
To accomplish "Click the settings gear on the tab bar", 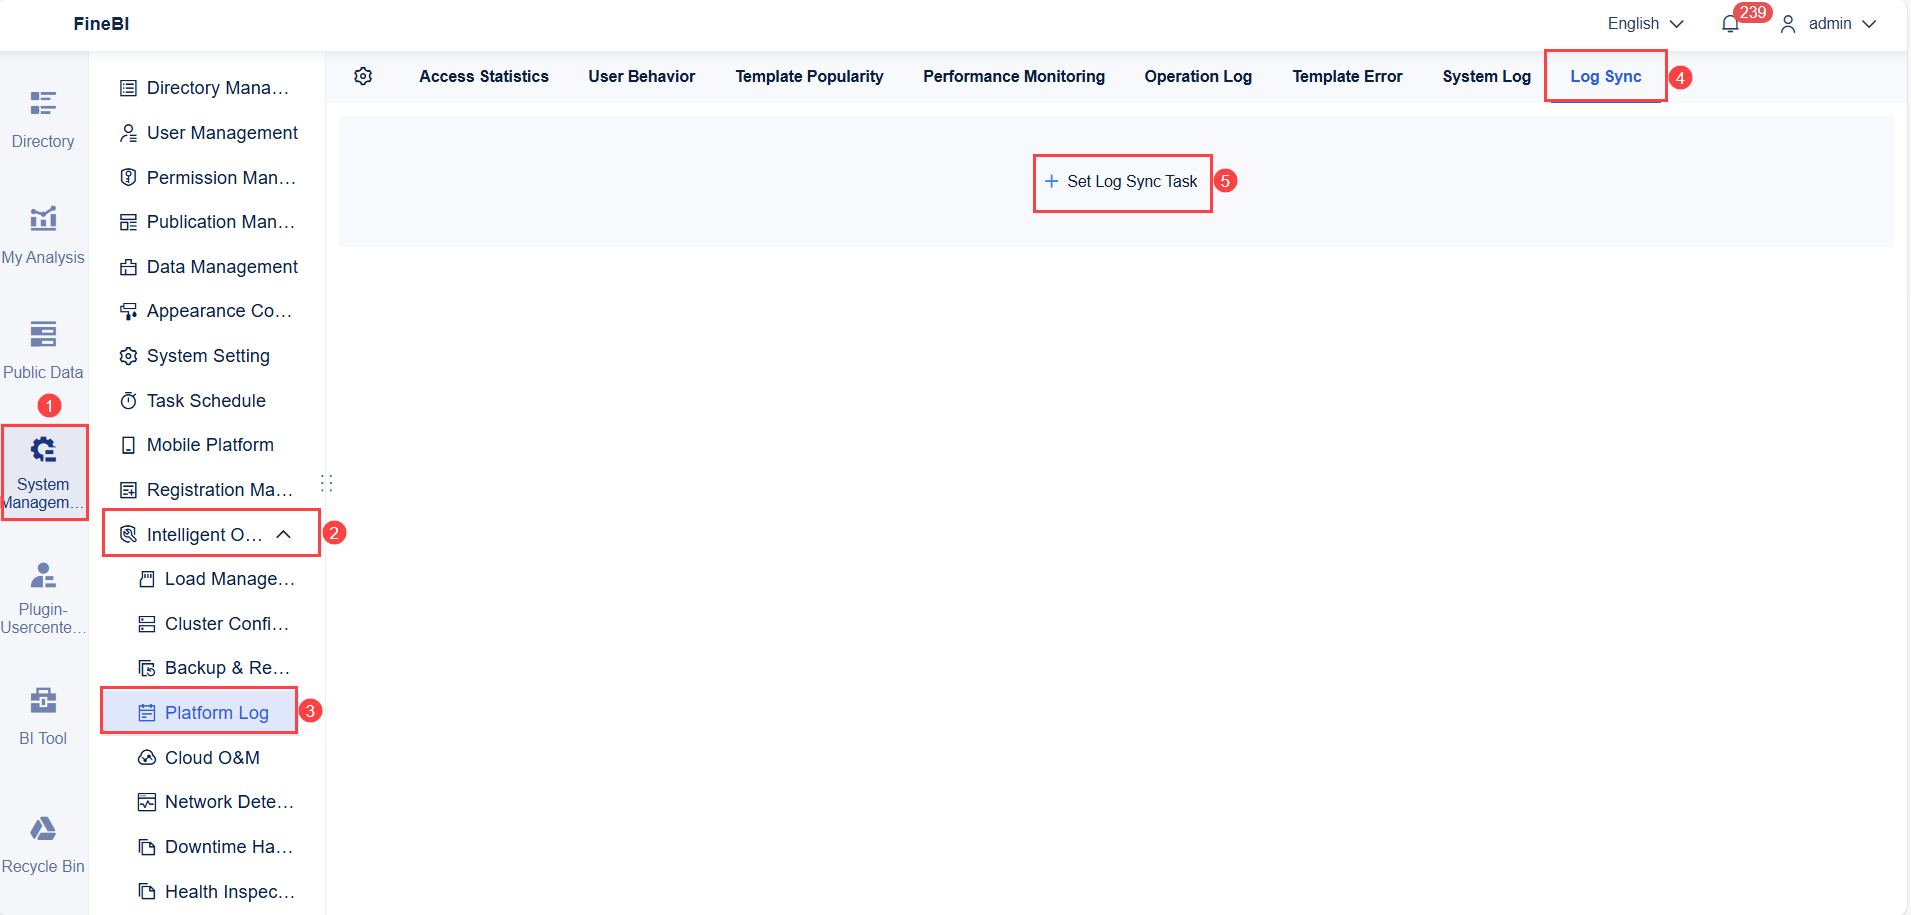I will (363, 76).
